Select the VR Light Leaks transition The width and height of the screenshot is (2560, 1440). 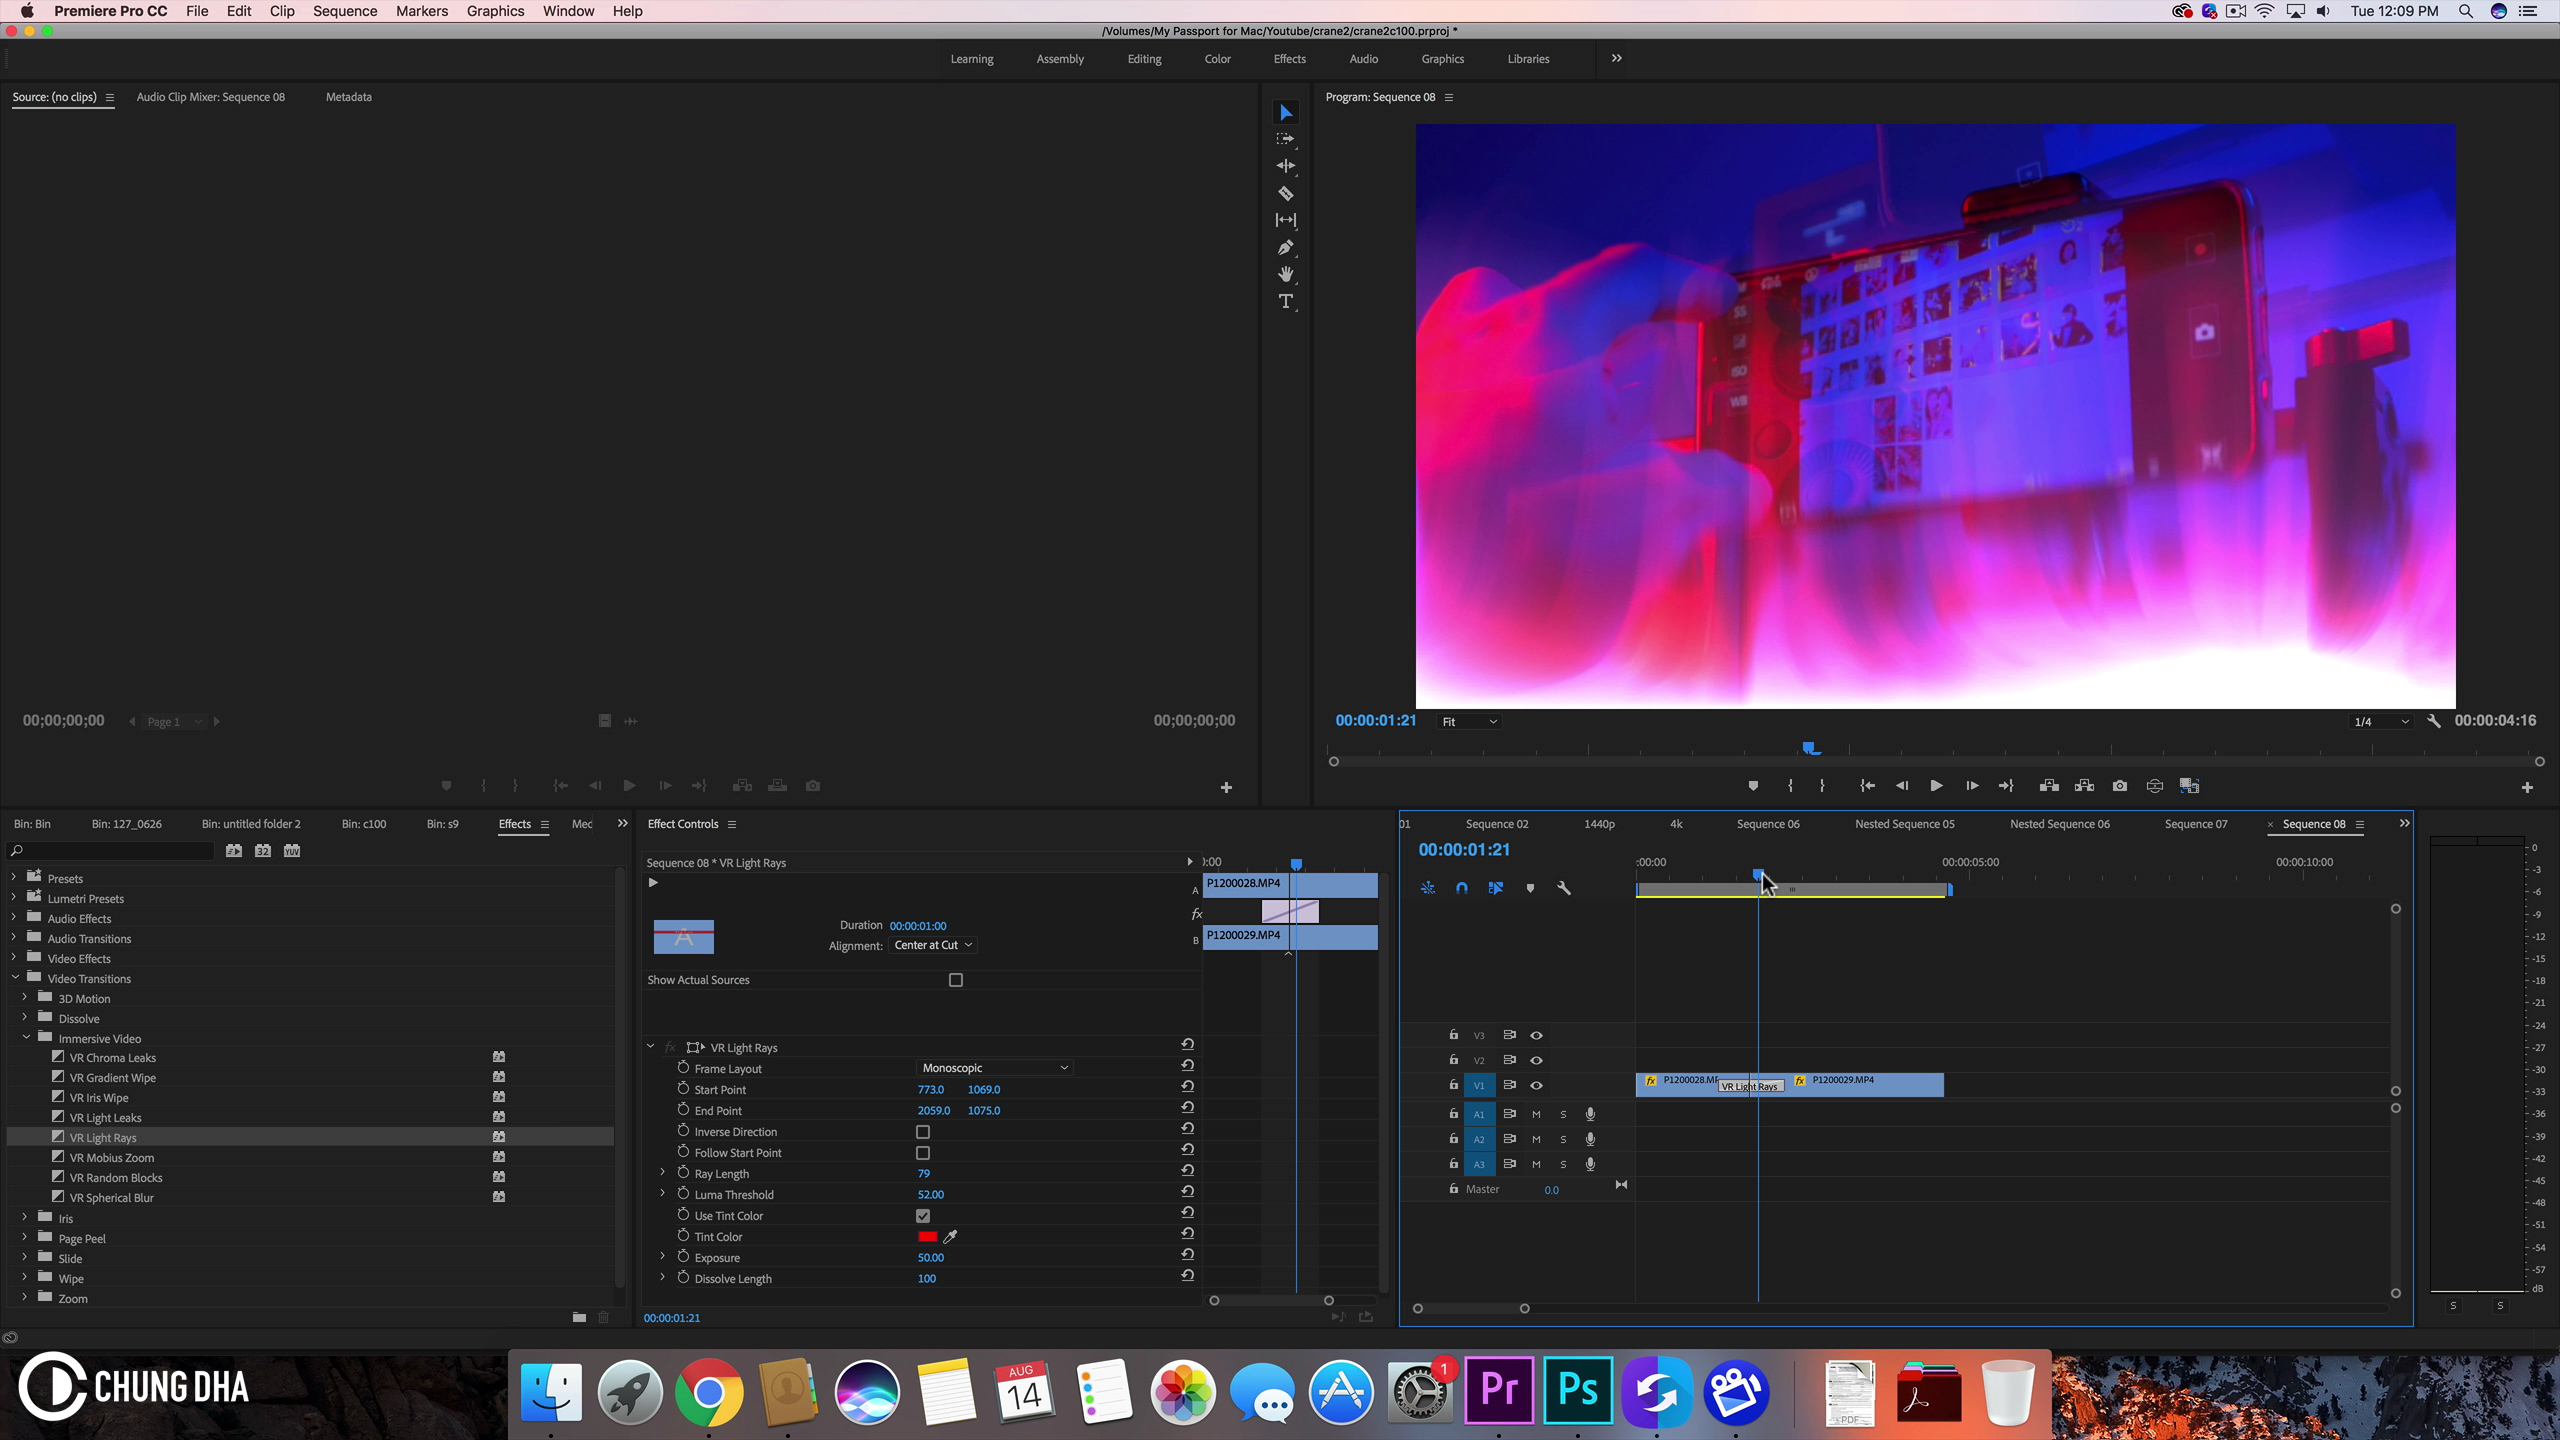point(105,1118)
